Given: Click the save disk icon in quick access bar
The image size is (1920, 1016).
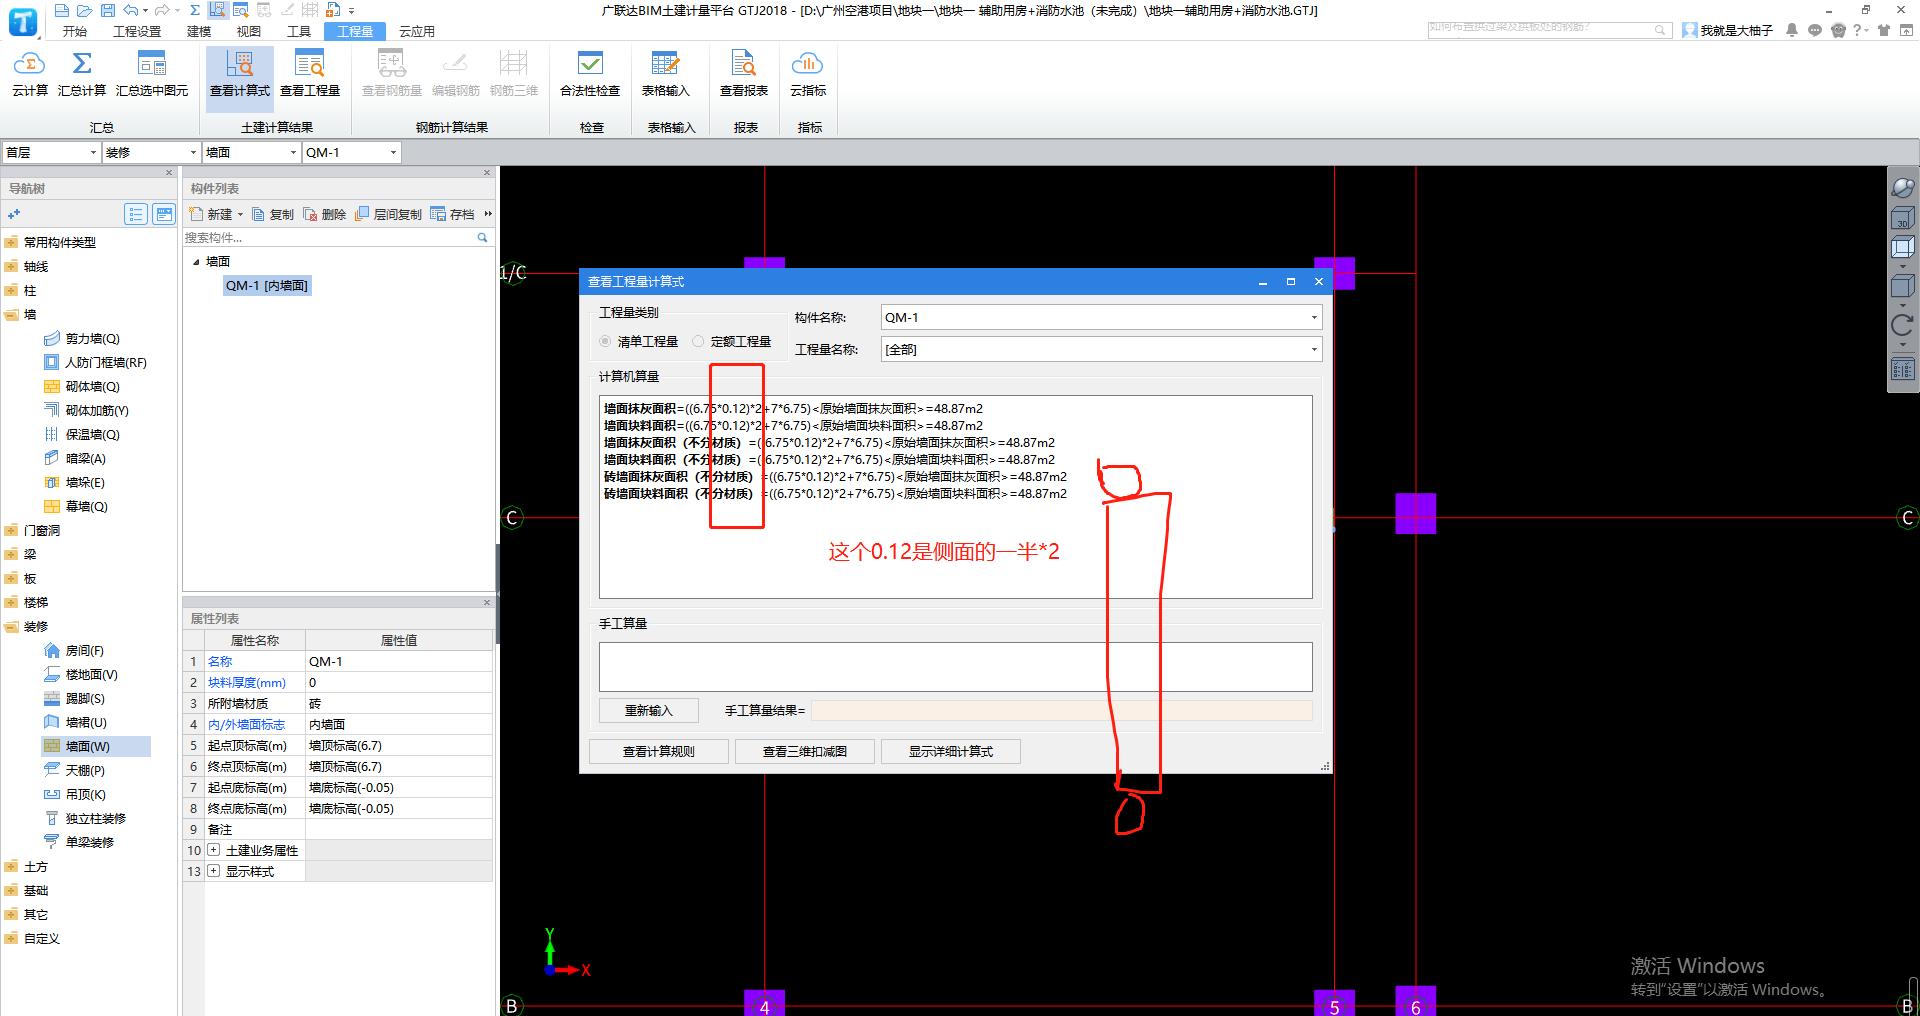Looking at the screenshot, I should point(107,10).
